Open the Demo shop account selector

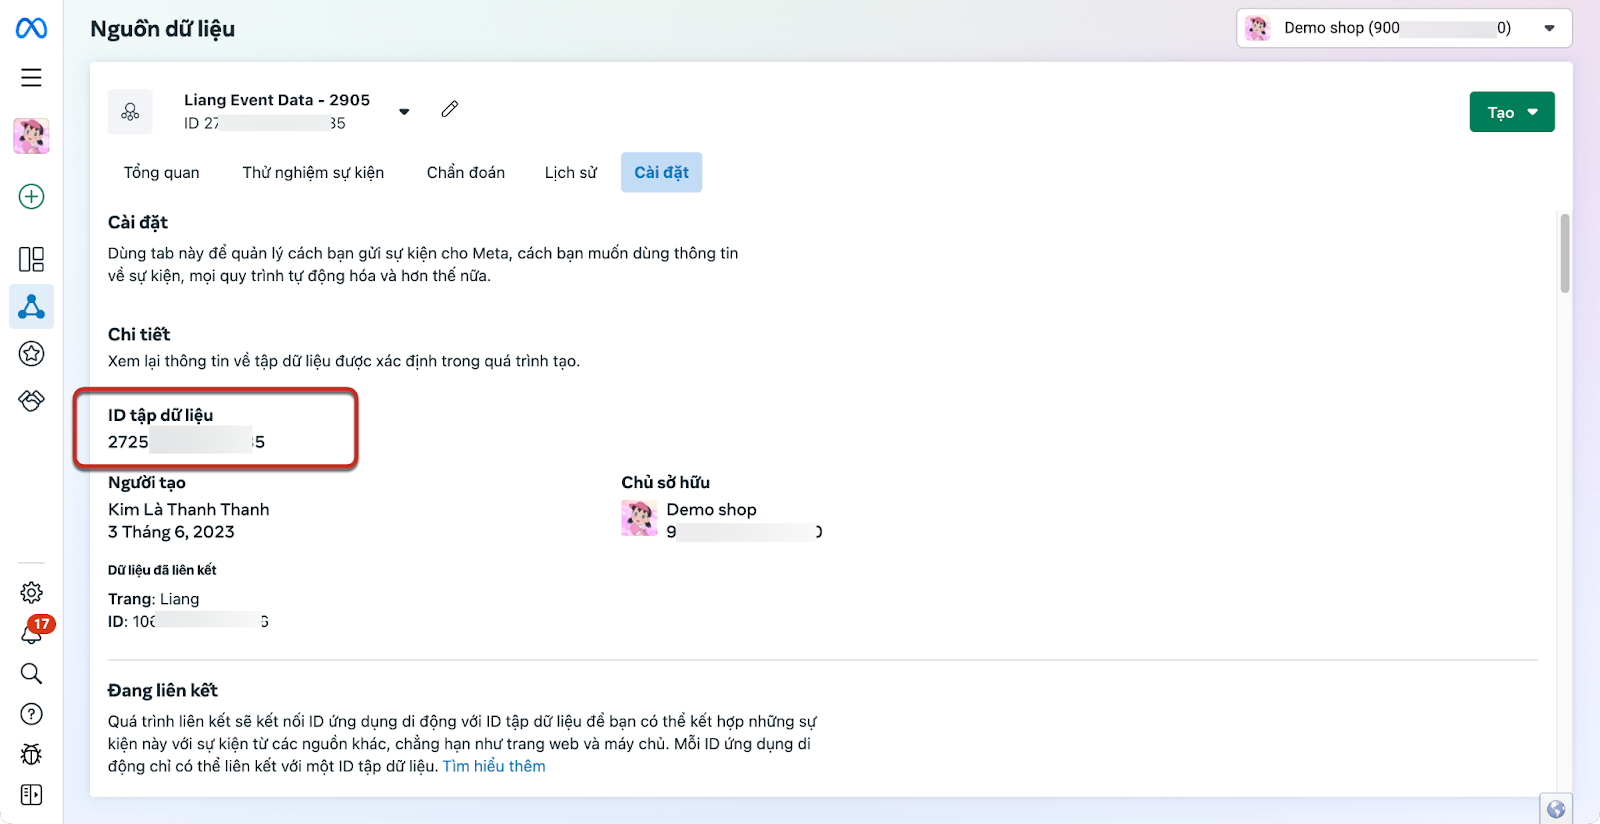(x=1404, y=28)
